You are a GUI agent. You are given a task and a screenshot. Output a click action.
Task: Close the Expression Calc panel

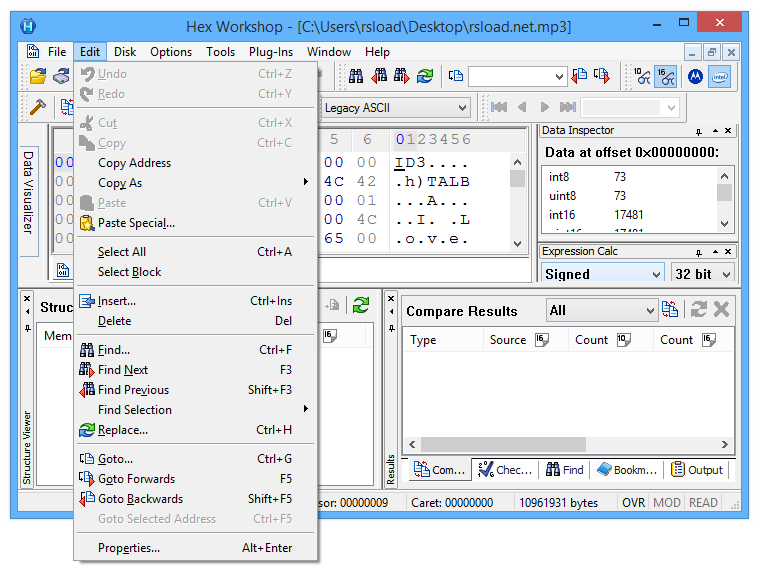point(728,251)
